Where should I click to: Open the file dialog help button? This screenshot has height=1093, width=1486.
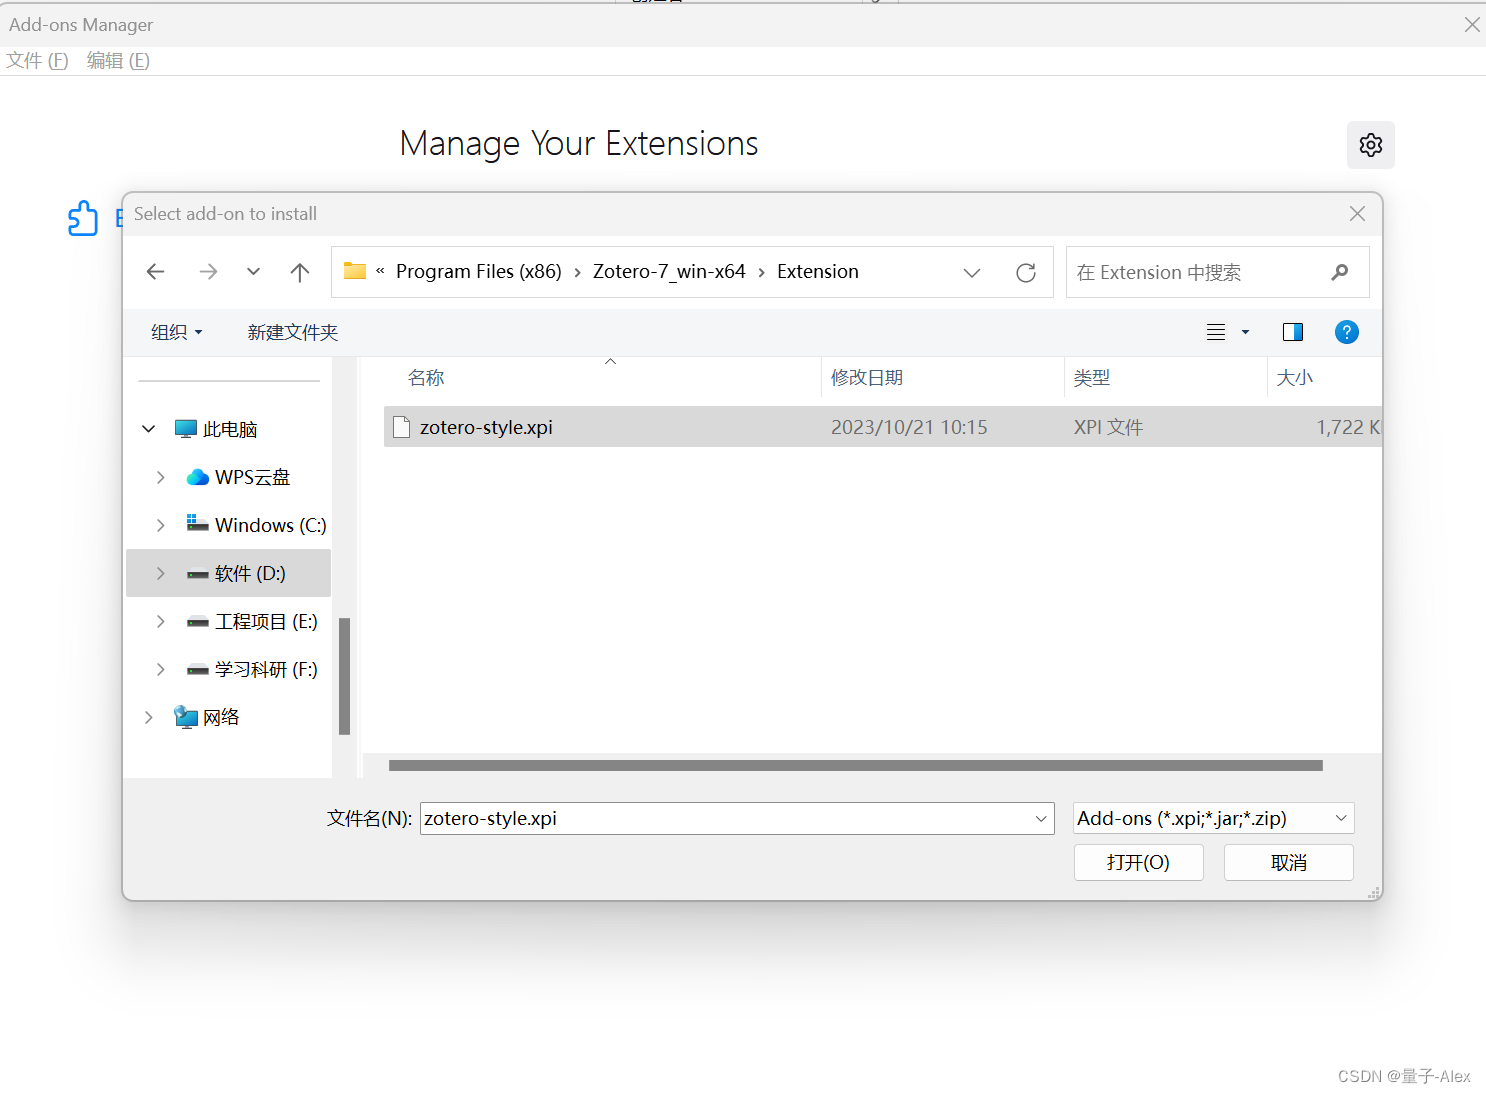click(x=1347, y=332)
